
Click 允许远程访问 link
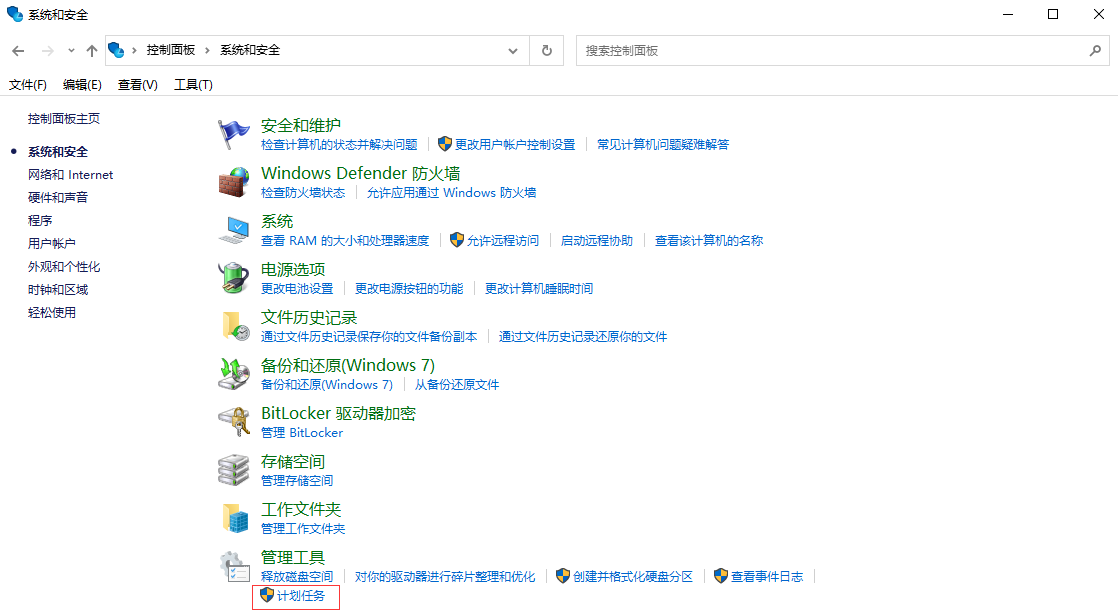pyautogui.click(x=503, y=240)
